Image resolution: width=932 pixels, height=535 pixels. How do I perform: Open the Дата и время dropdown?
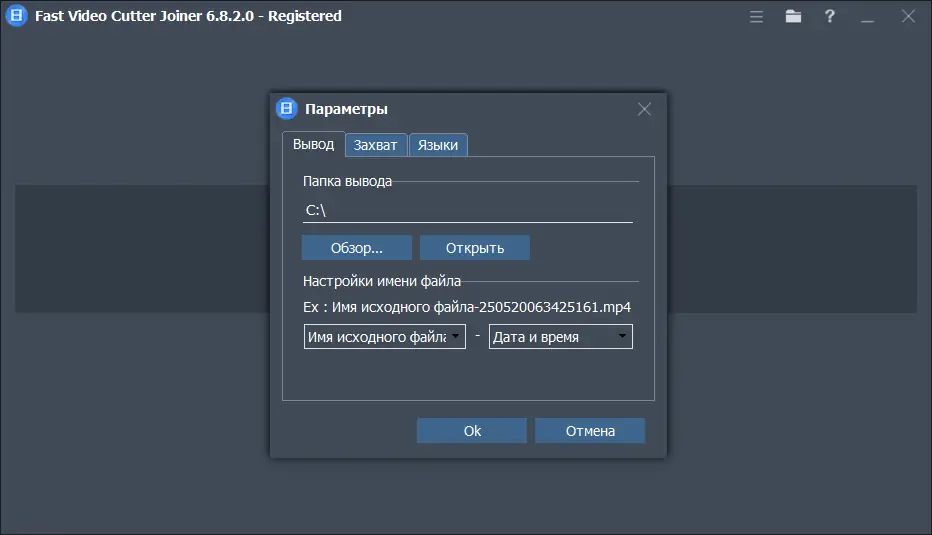pyautogui.click(x=560, y=337)
